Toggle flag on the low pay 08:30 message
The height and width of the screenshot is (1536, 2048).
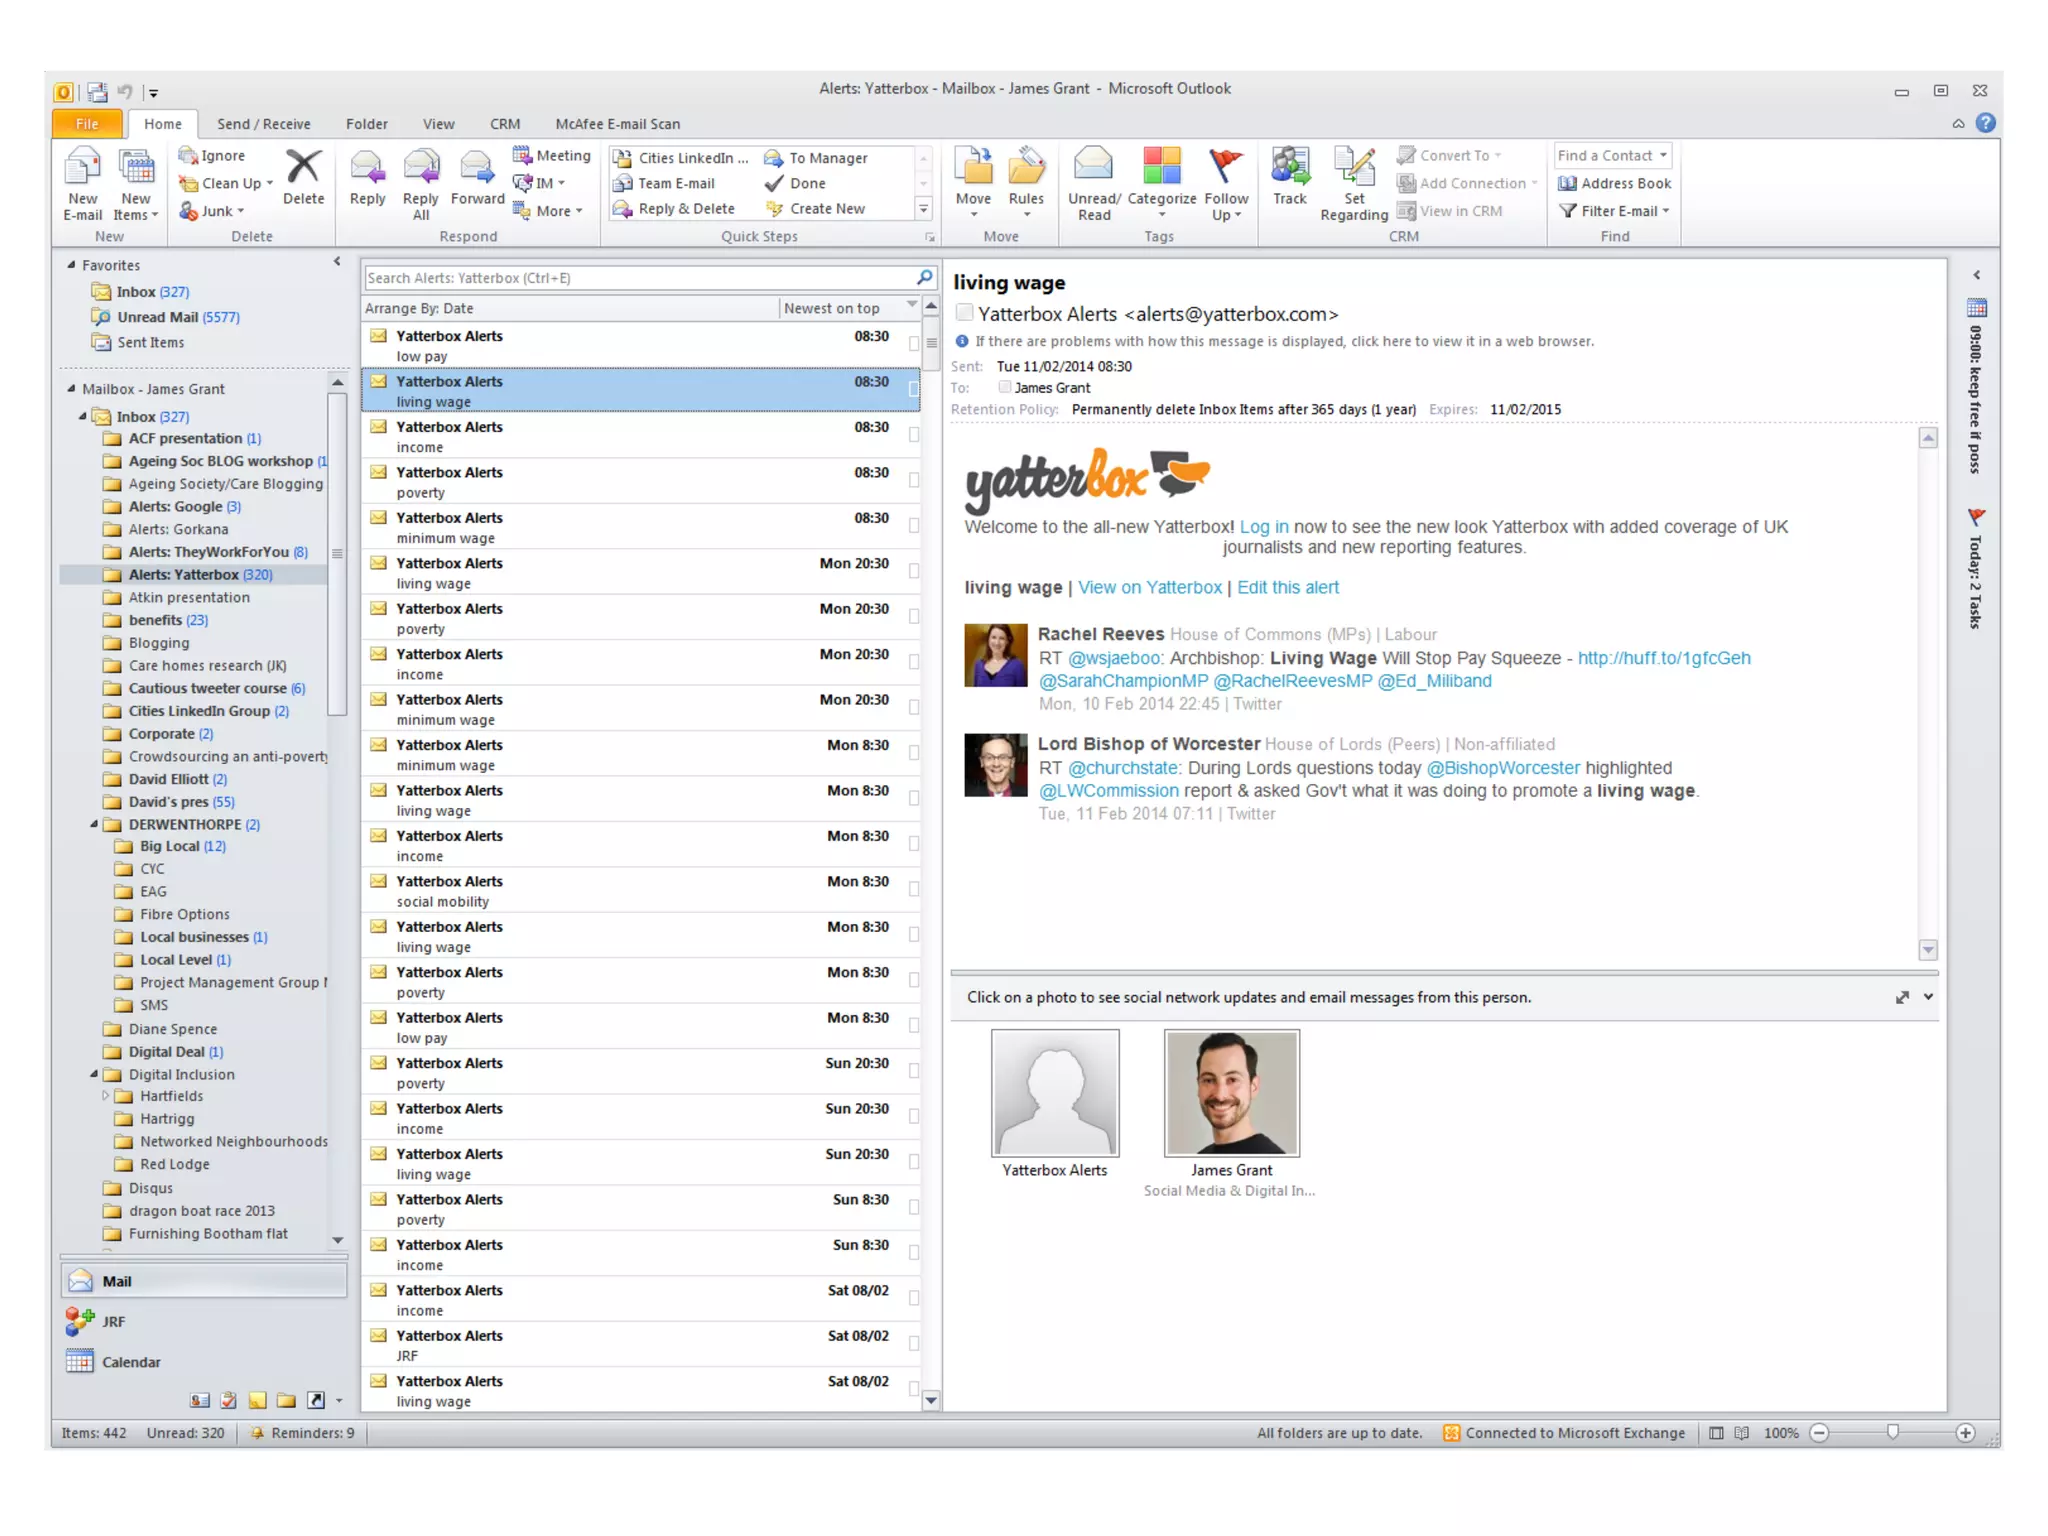[913, 344]
